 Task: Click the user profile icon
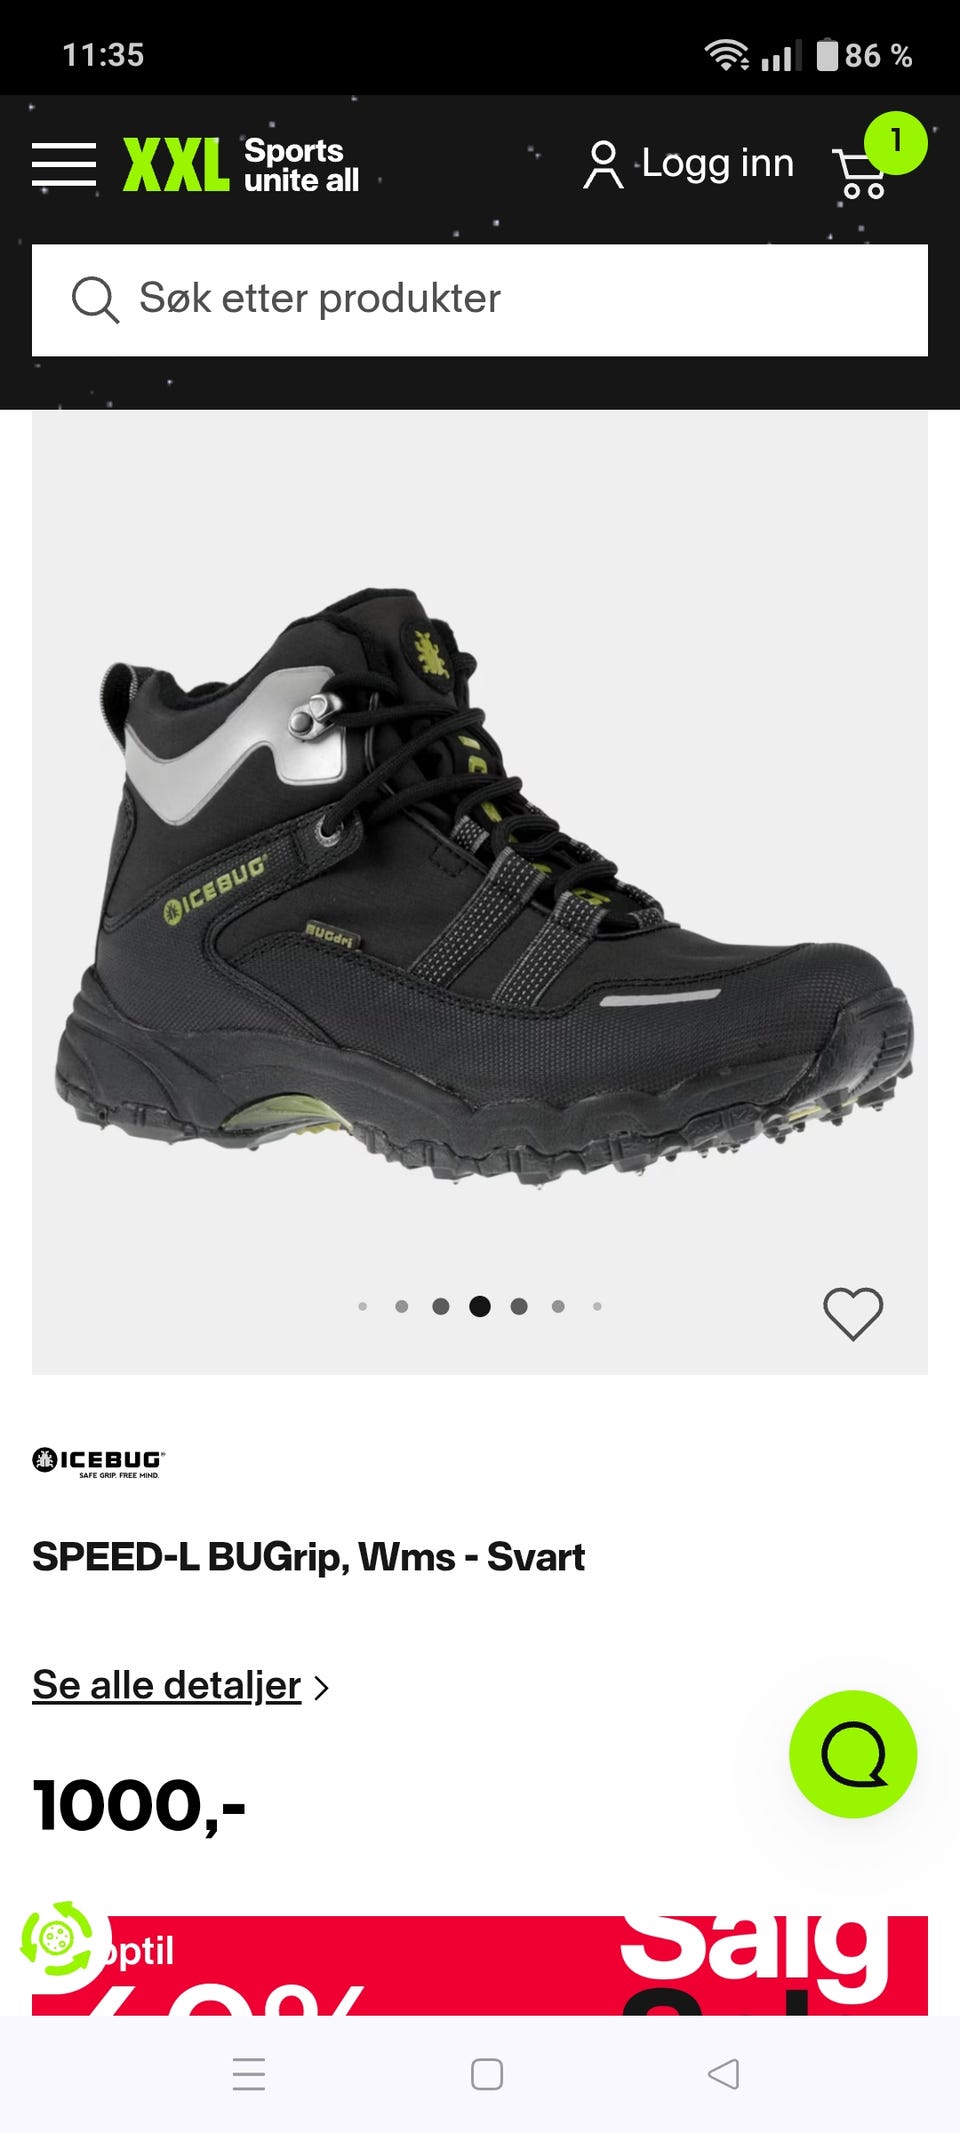[x=603, y=165]
